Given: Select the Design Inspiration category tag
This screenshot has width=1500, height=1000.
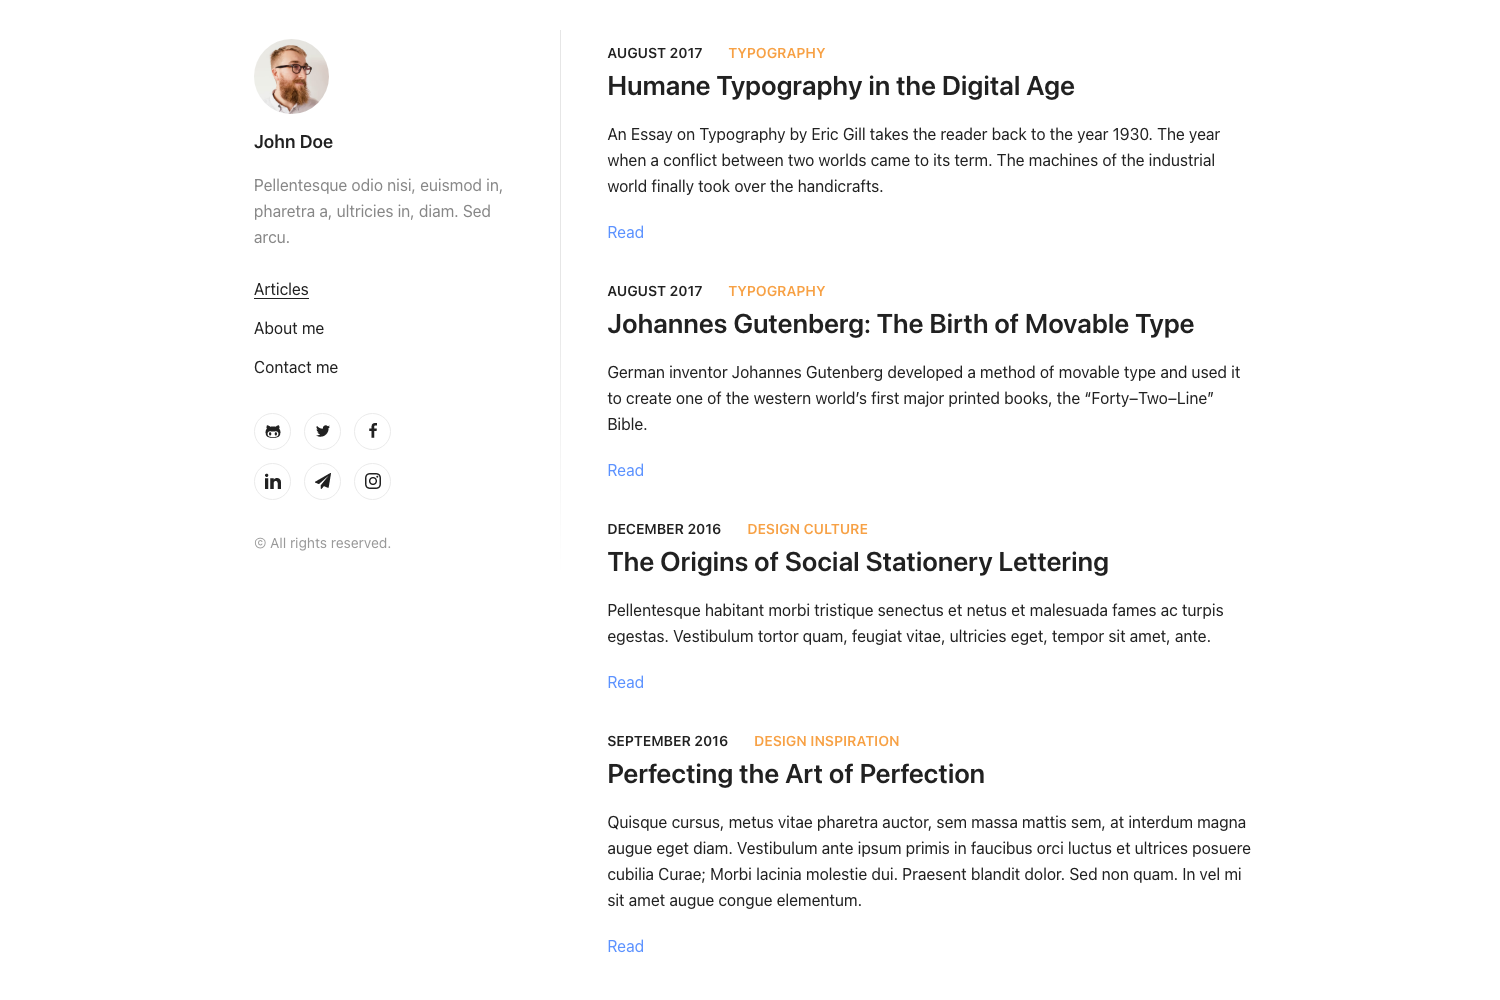Looking at the screenshot, I should click(826, 742).
